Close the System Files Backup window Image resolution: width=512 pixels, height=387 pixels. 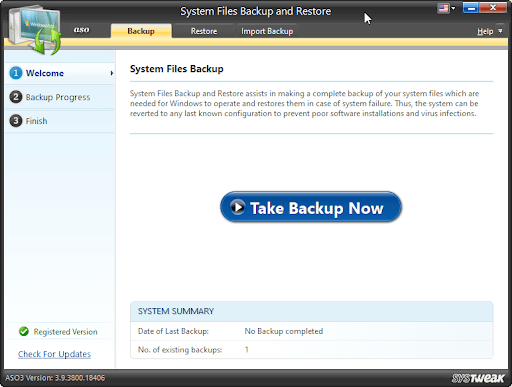click(x=493, y=8)
